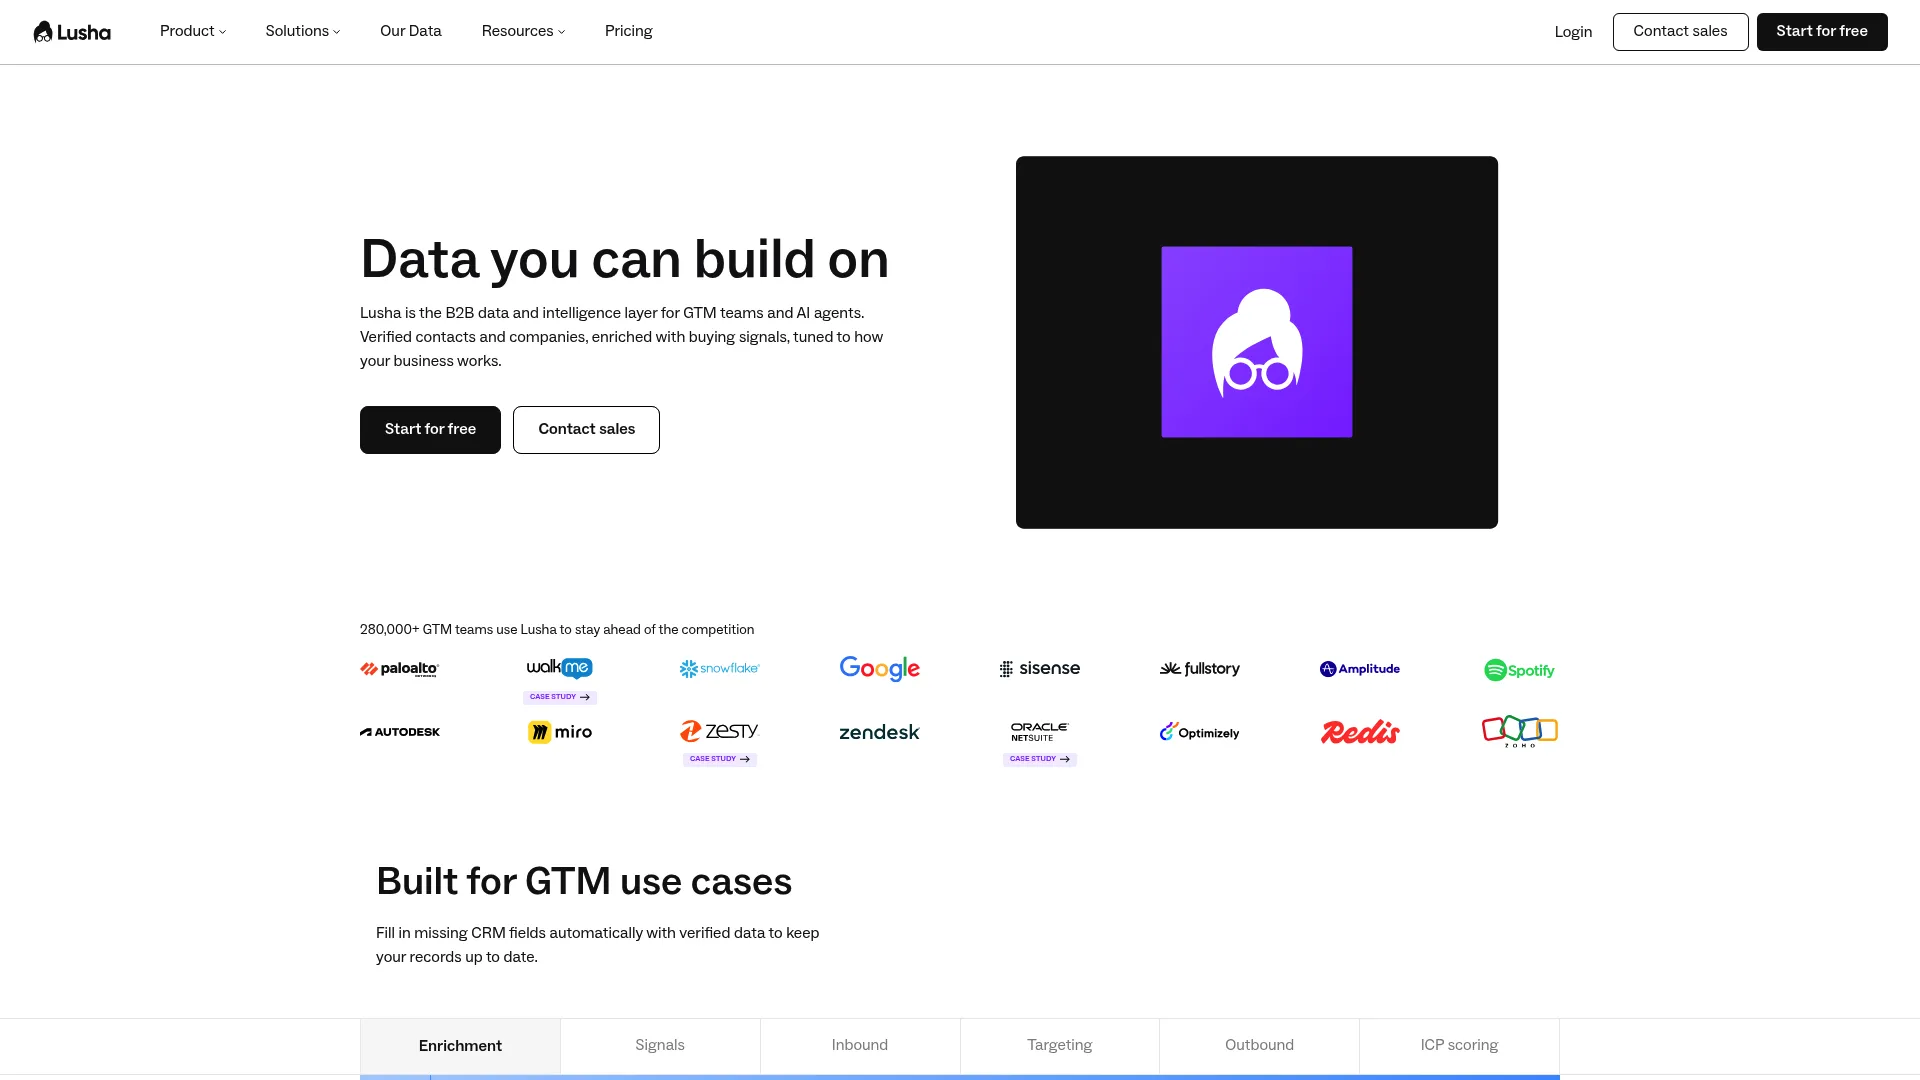
Task: Click the Zendesk logo
Action: [x=880, y=732]
